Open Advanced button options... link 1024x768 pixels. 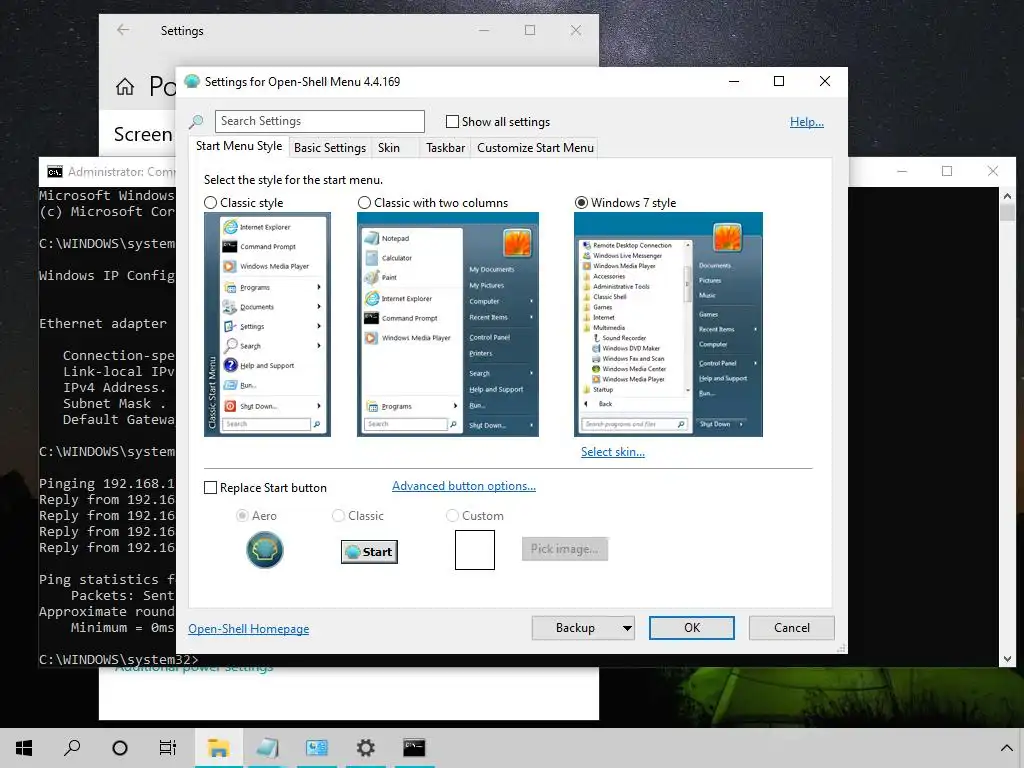click(x=464, y=486)
